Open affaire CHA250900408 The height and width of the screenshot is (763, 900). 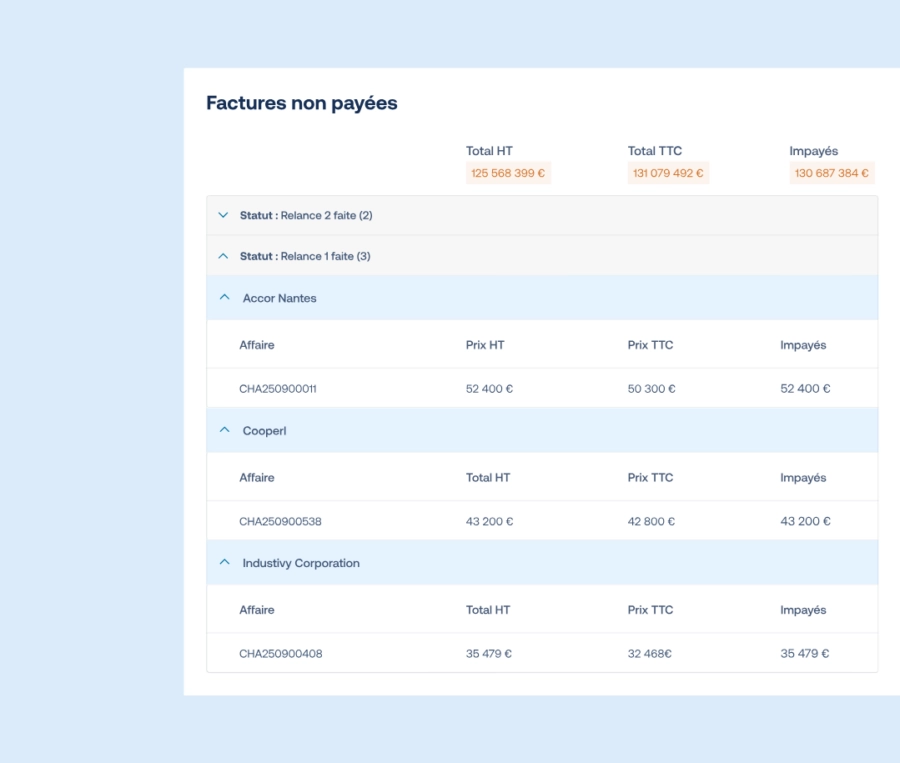point(280,654)
